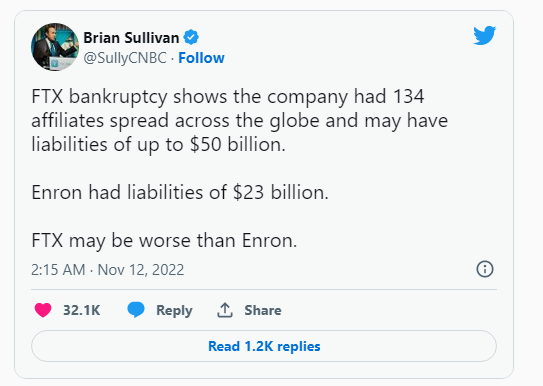Follow the SullyCNBC account
Viewport: 543px width, 386px height.
(201, 58)
